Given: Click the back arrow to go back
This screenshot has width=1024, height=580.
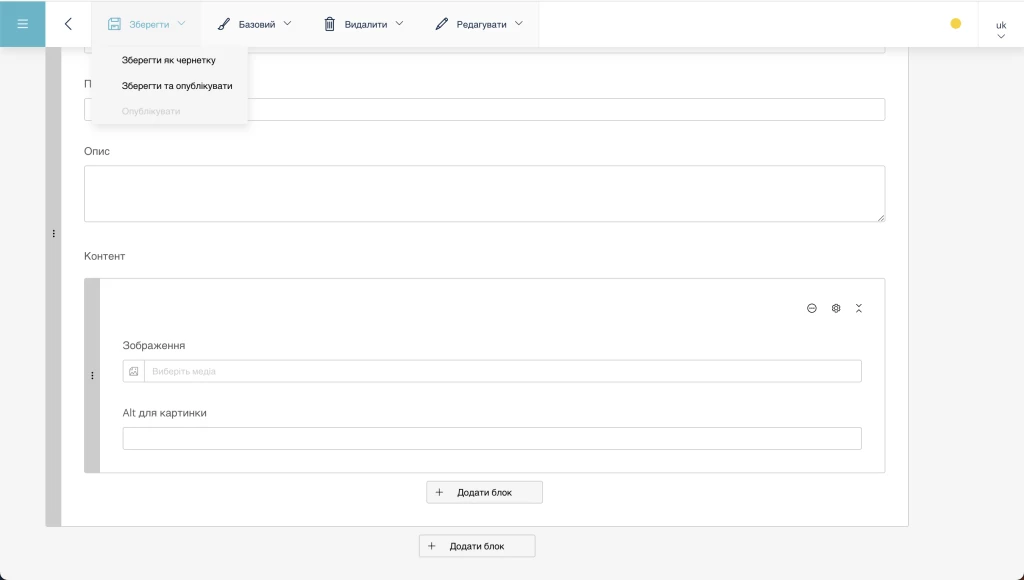Looking at the screenshot, I should click(x=67, y=23).
